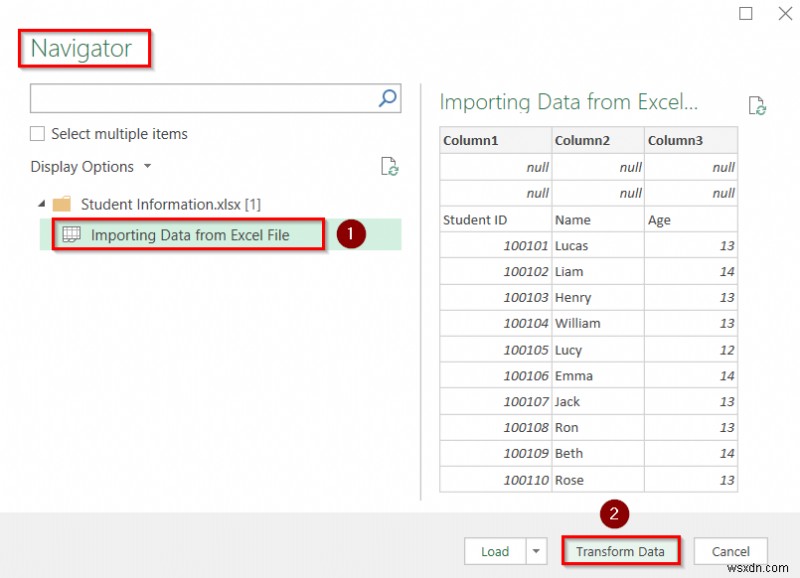This screenshot has width=800, height=578.
Task: Refresh the source list beside Display Options
Action: click(x=389, y=167)
